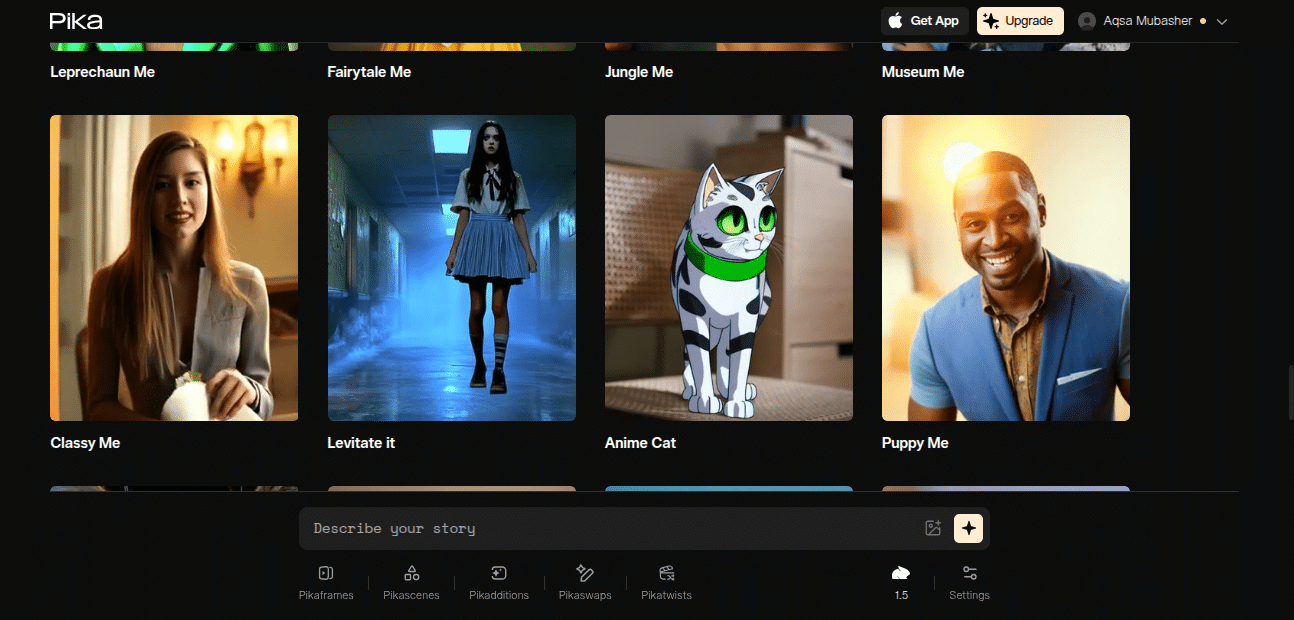Open the Levitate it effect thumbnail
Screen dimensions: 1294x620
[452, 268]
